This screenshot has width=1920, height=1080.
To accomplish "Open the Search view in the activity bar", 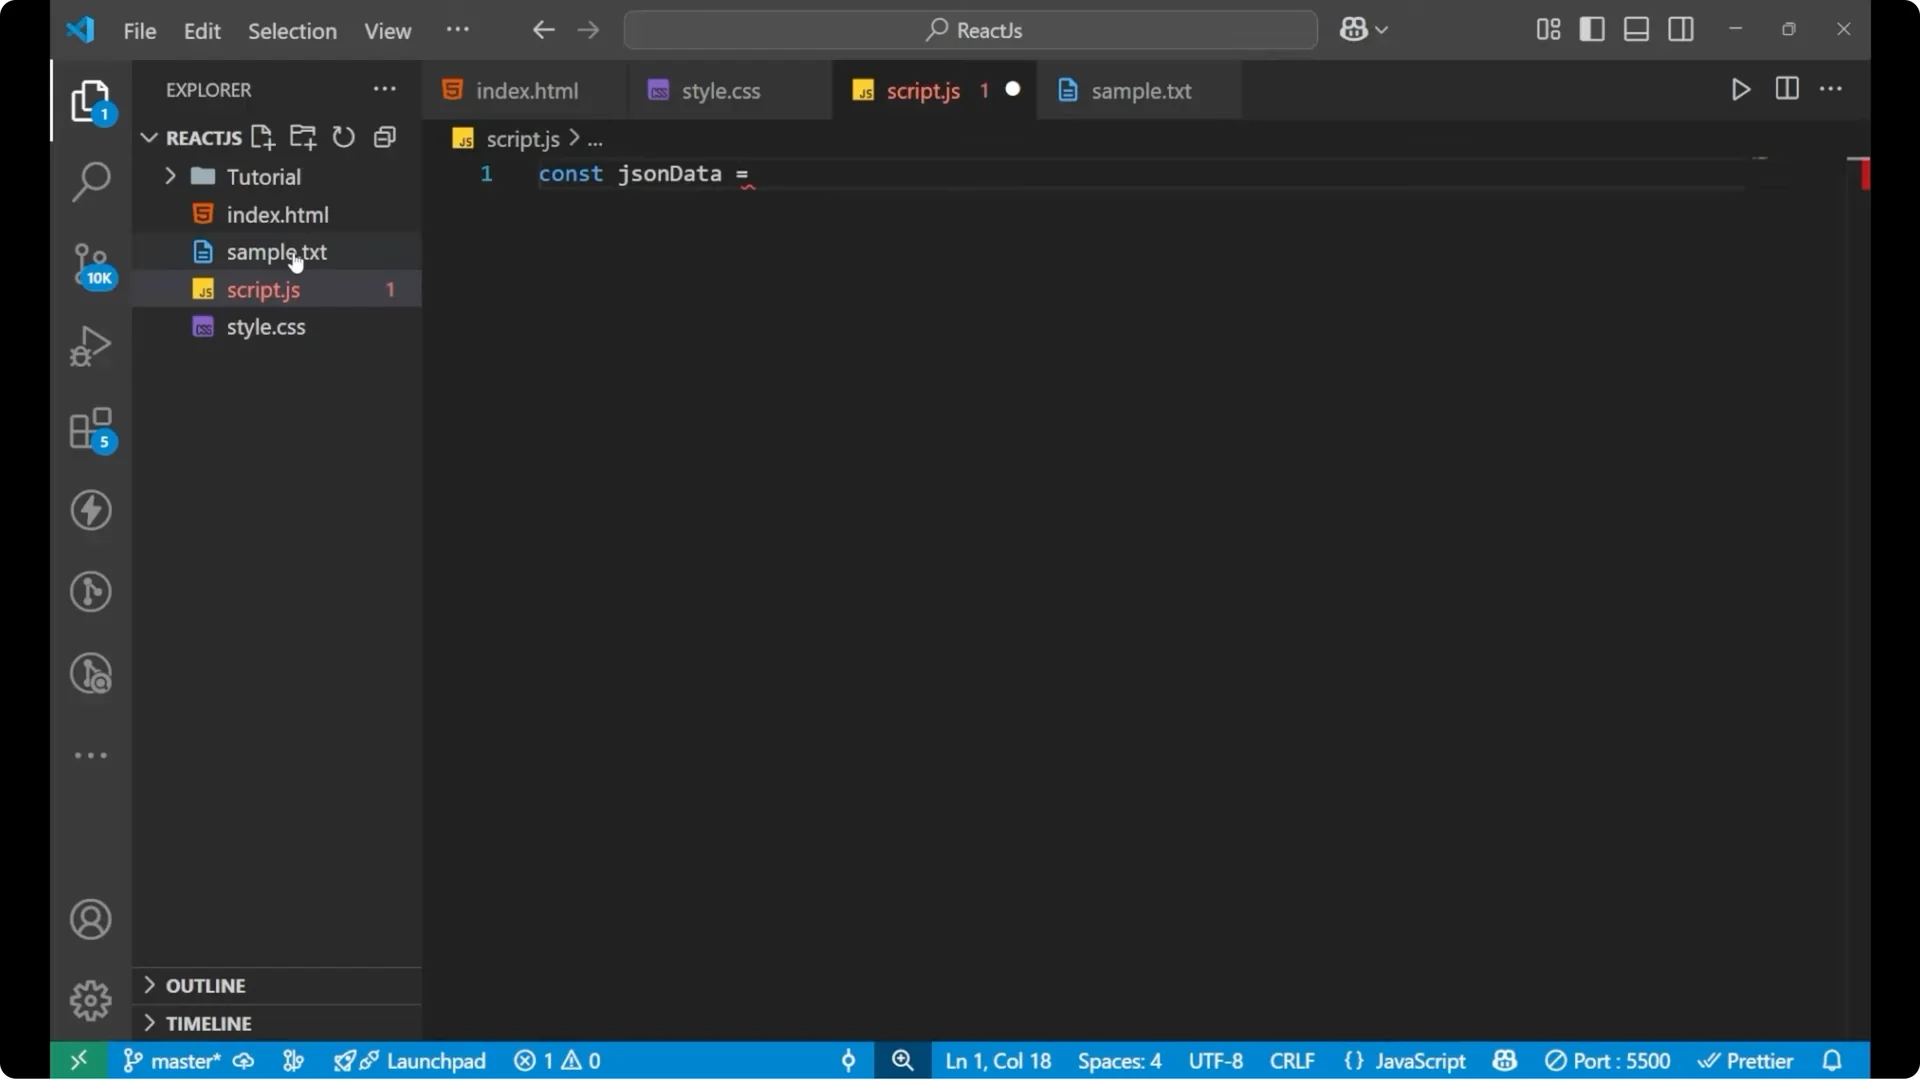I will 91,182.
